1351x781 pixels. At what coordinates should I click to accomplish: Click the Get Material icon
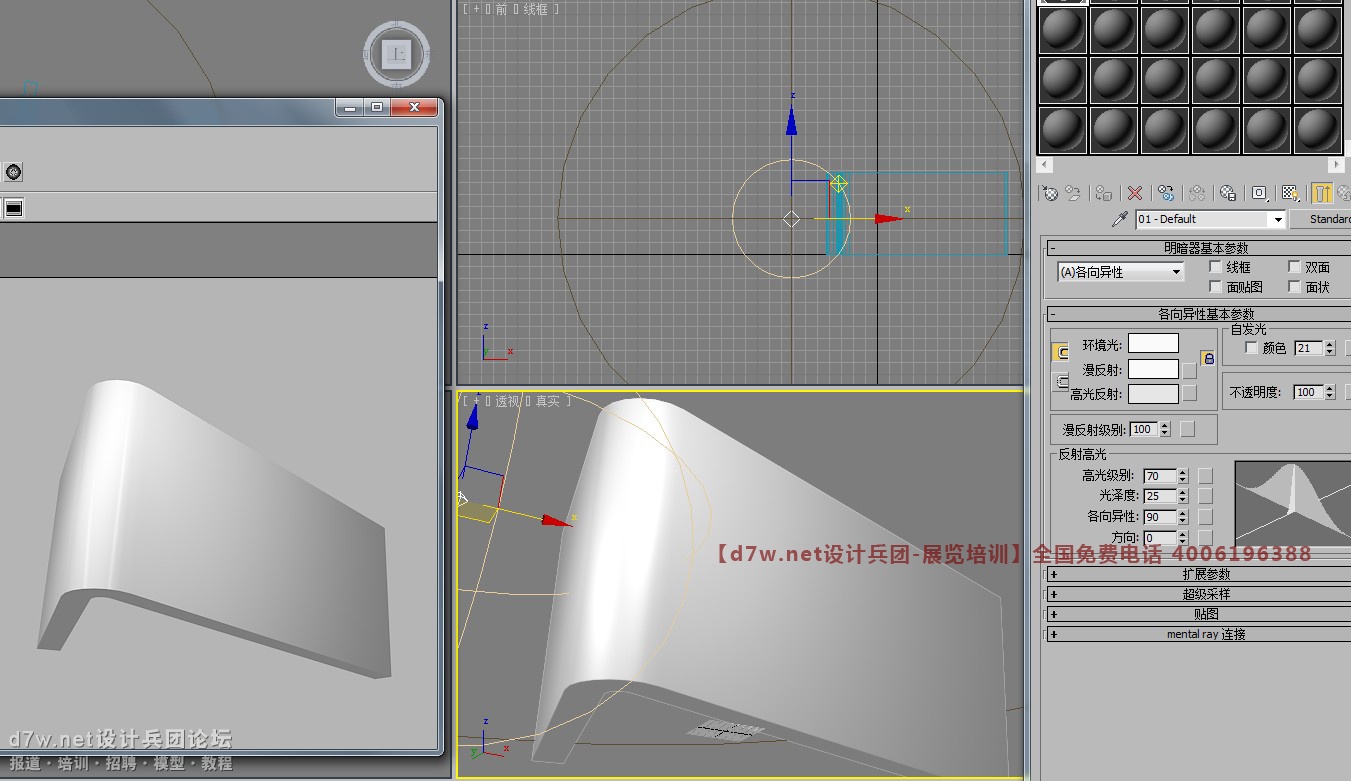(x=1049, y=193)
